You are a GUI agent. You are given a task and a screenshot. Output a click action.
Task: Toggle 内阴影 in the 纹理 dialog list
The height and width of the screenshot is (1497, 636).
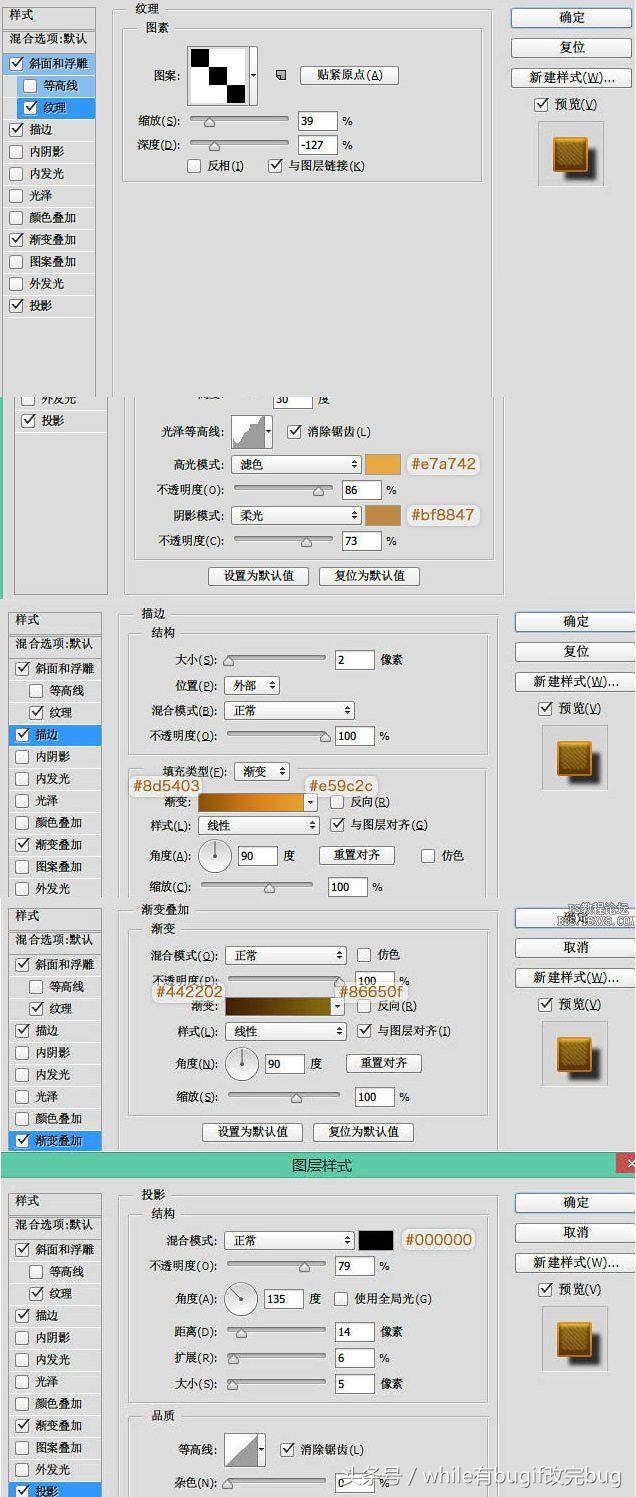(x=16, y=152)
